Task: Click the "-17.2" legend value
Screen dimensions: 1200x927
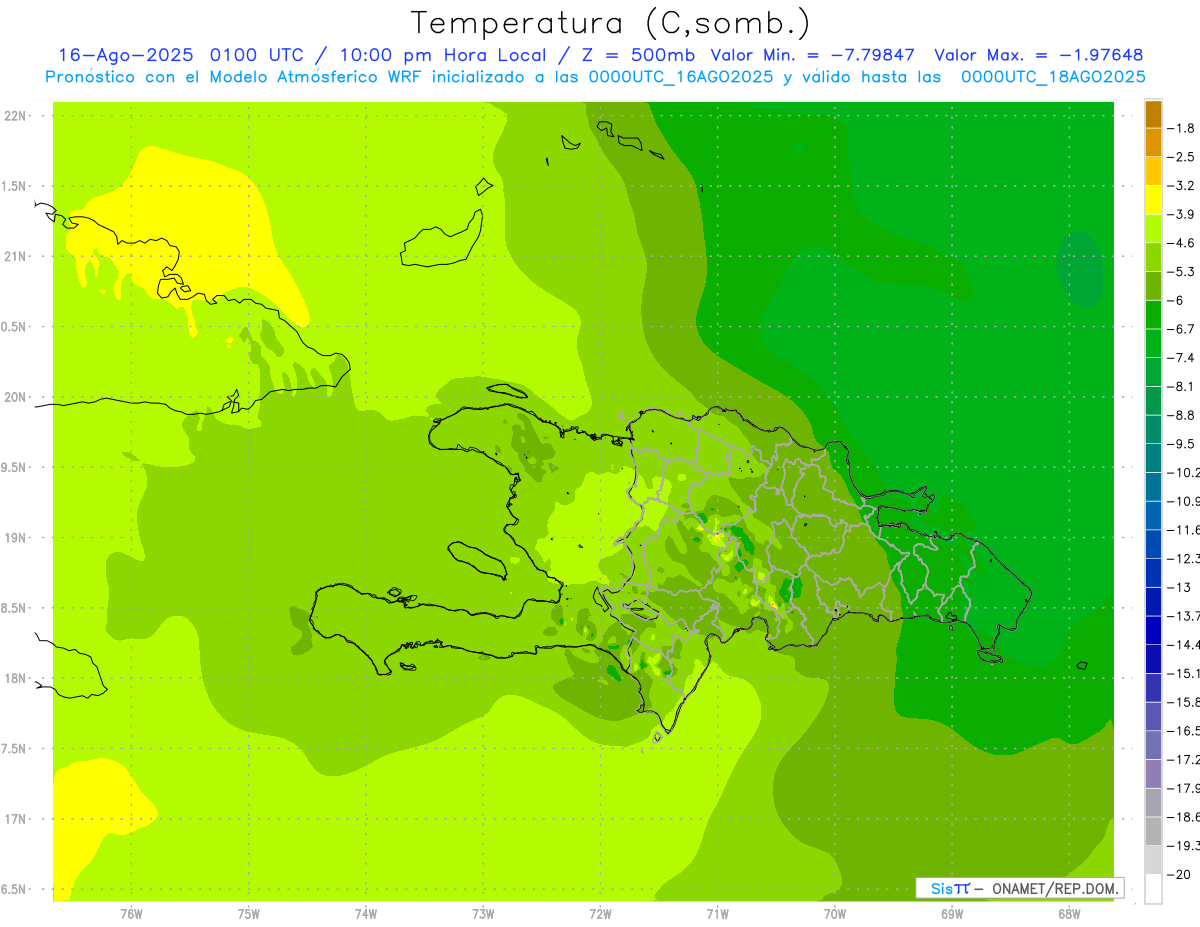Action: (x=1184, y=759)
